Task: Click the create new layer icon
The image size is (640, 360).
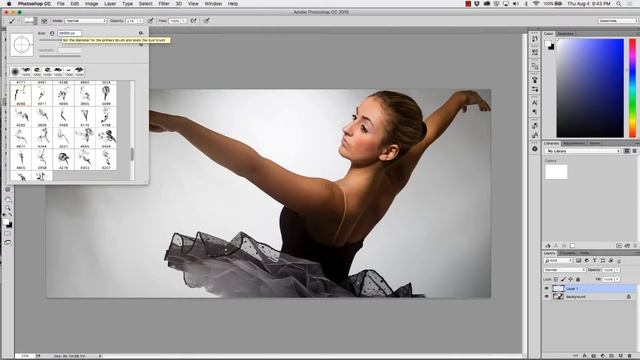Action: pos(620,356)
